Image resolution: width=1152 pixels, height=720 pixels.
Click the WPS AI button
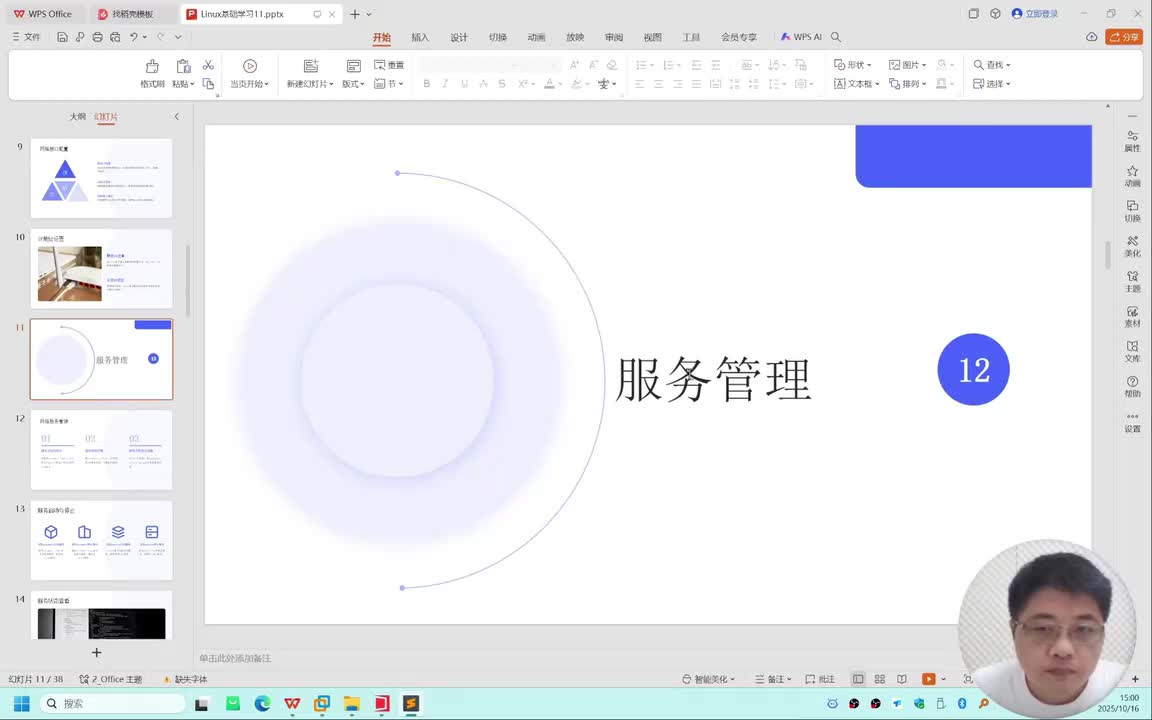click(x=801, y=37)
